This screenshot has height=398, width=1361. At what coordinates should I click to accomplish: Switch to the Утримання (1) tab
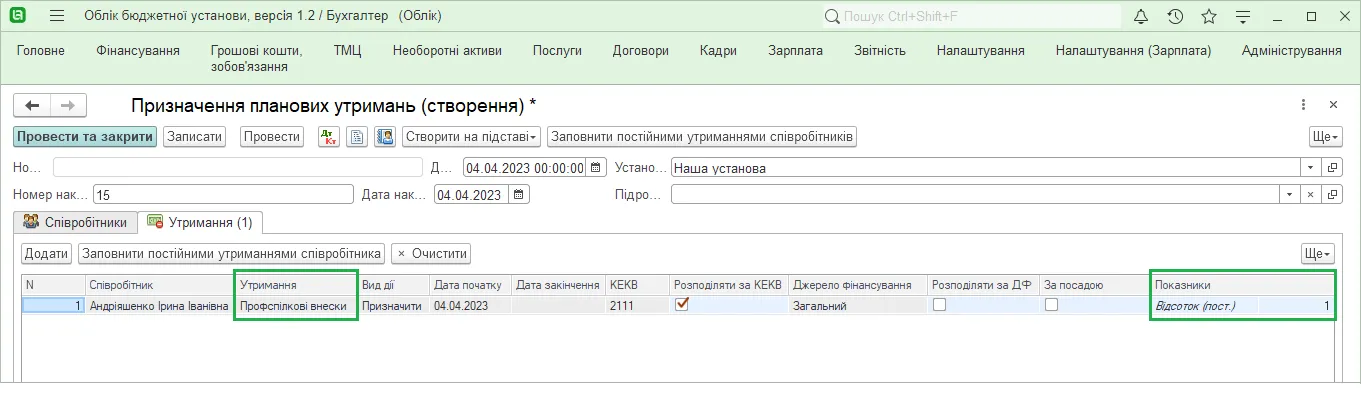(x=199, y=222)
